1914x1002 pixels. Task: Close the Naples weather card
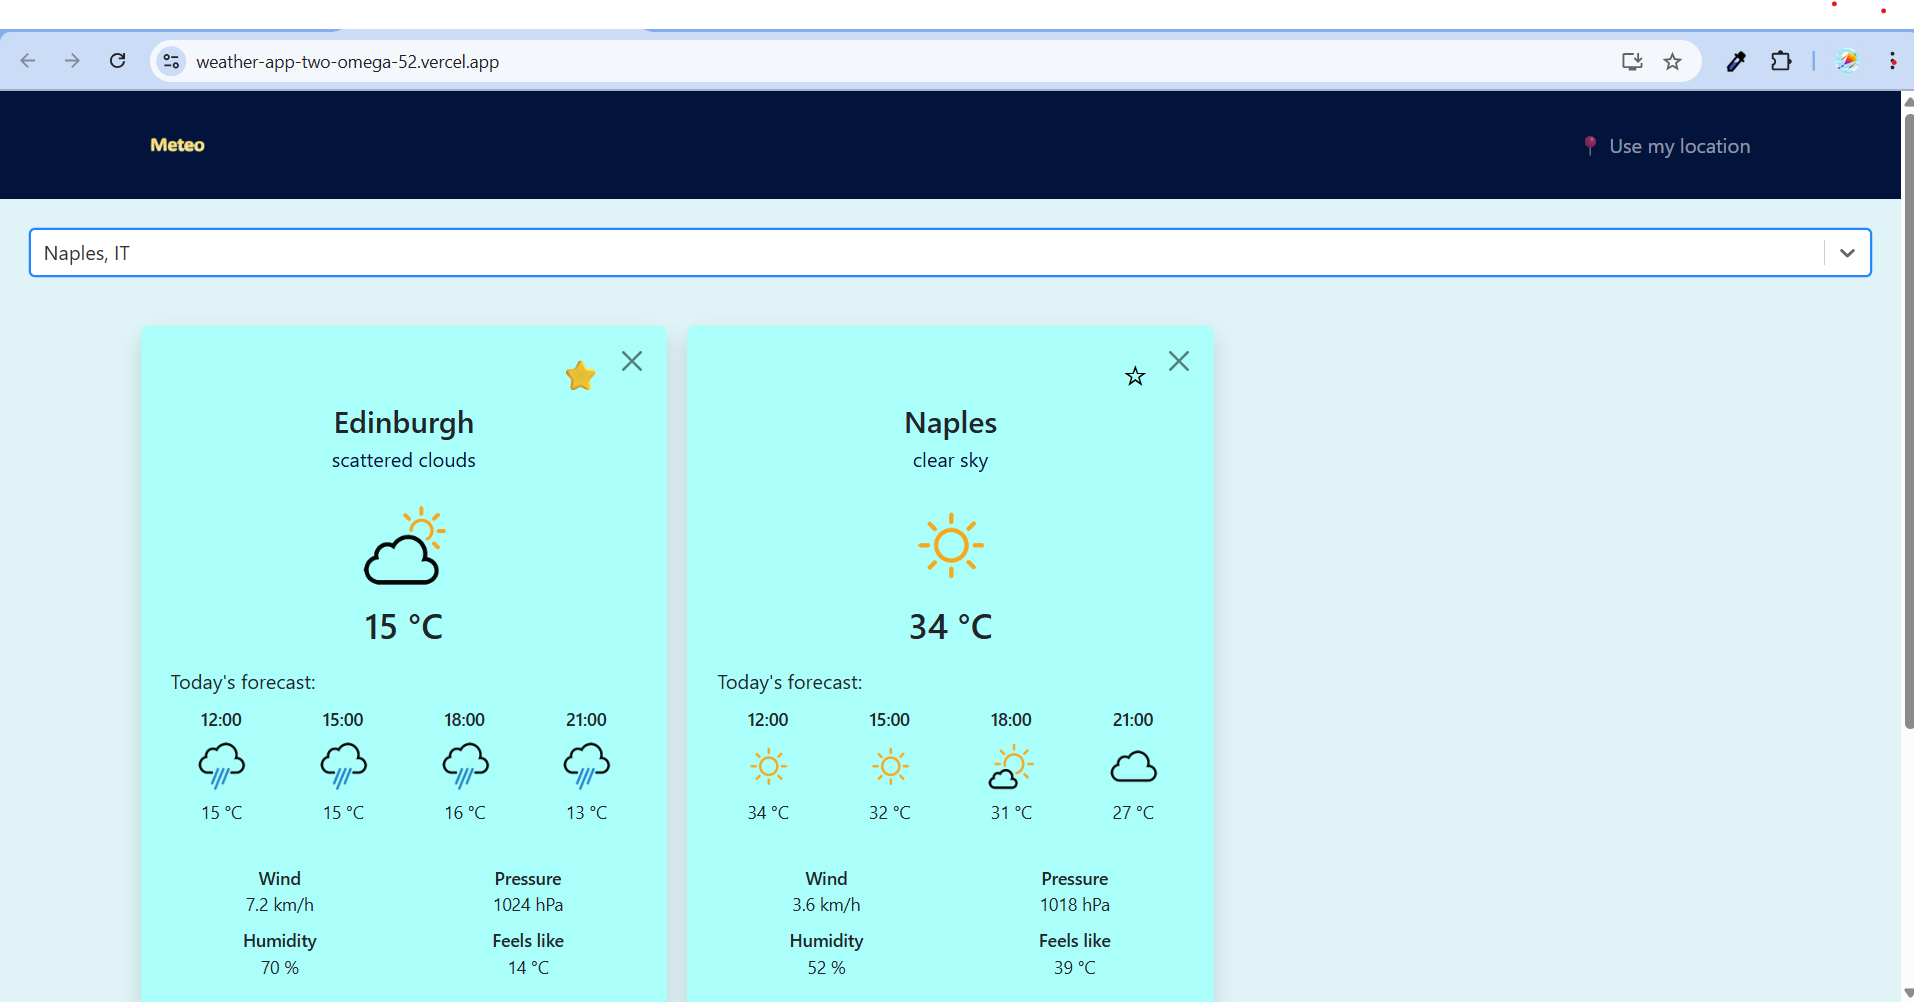pyautogui.click(x=1179, y=361)
